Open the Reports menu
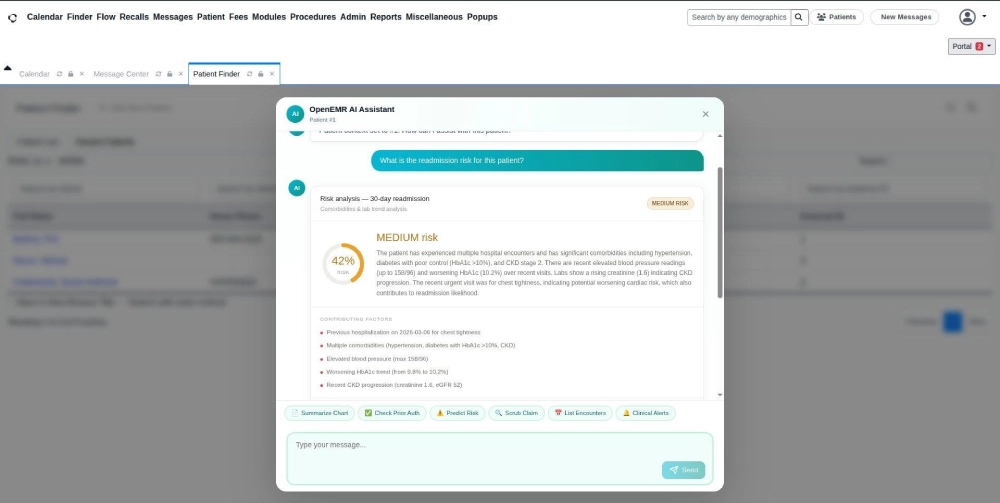Screen dimensions: 1000x503 (x=385, y=17)
